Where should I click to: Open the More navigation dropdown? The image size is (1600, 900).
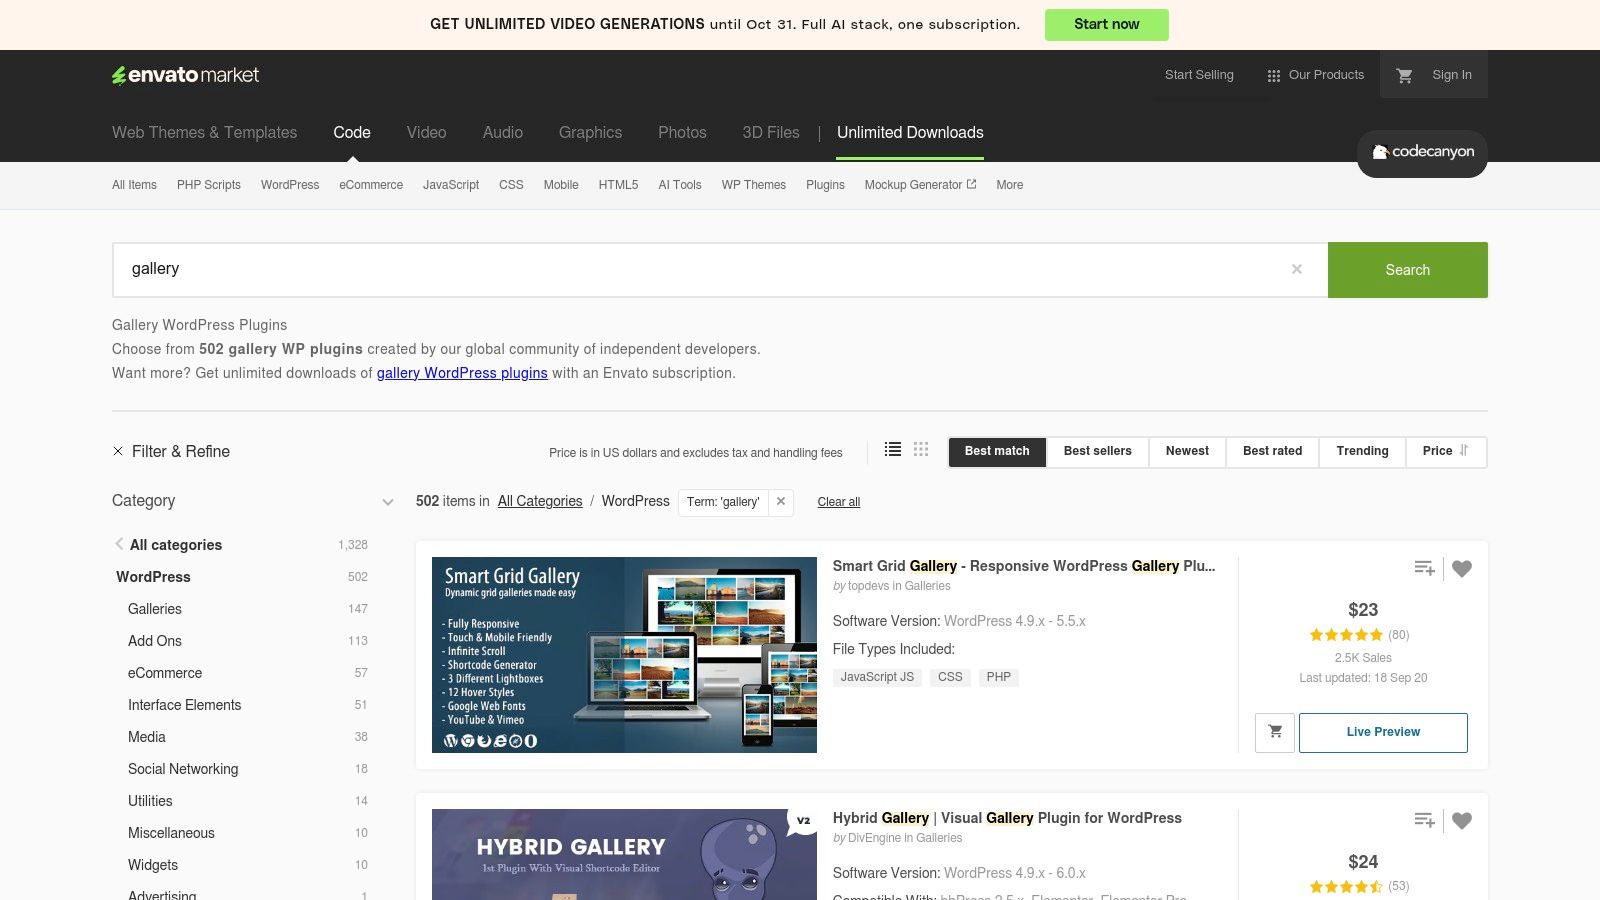1009,185
